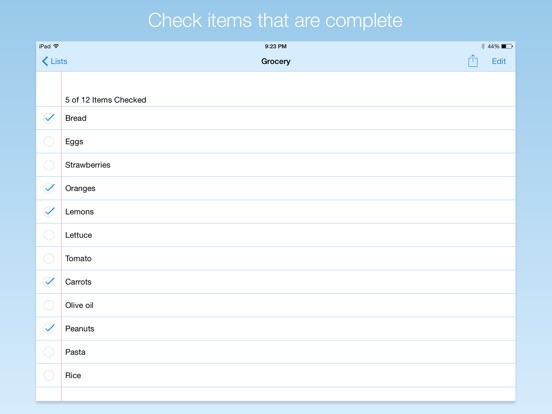The image size is (552, 414).
Task: Tap the share icon in the navigation bar
Action: (472, 61)
